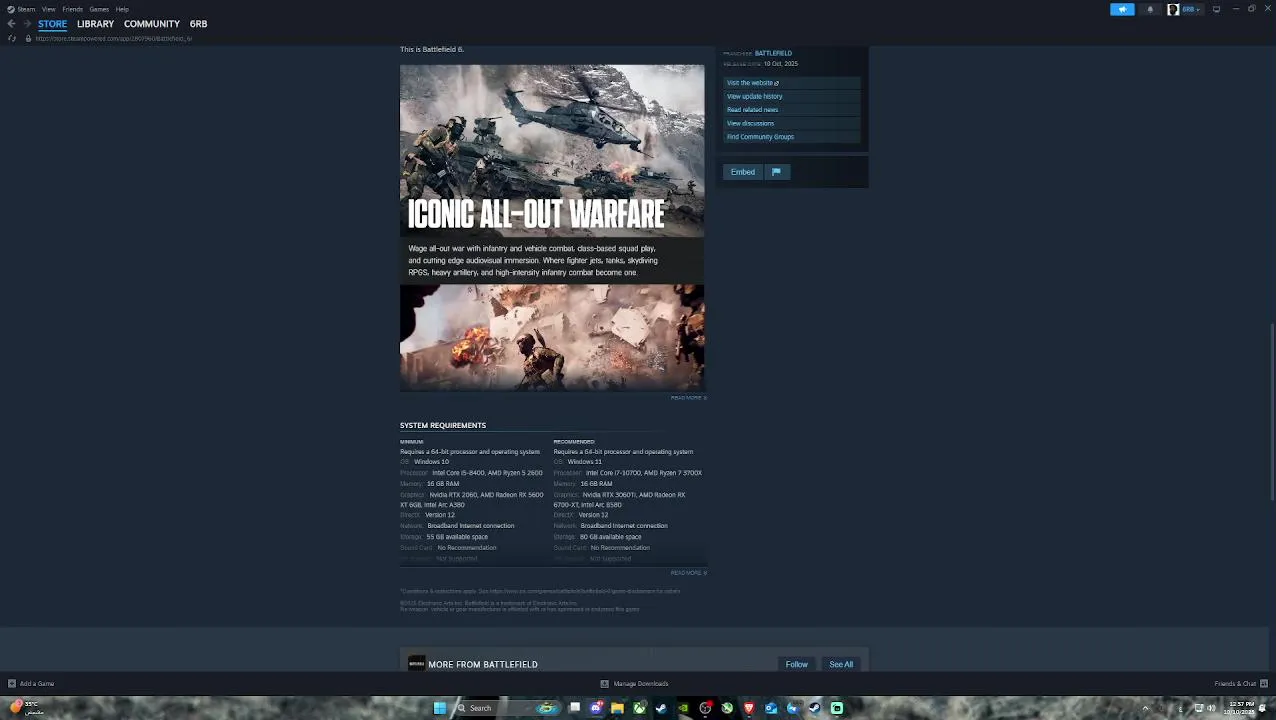The image size is (1276, 720).
Task: Open the Help menu
Action: click(122, 9)
